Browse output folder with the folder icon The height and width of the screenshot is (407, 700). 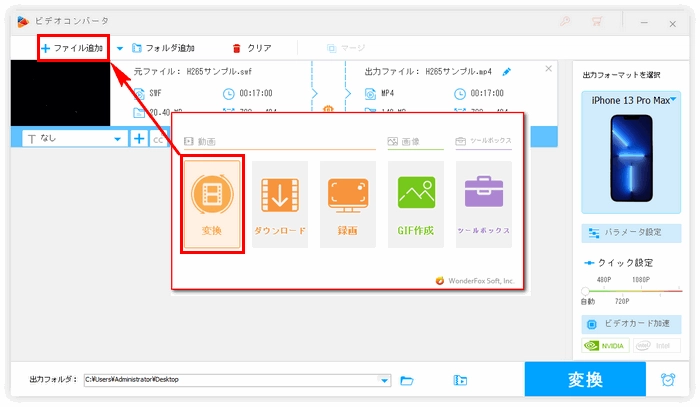point(407,380)
